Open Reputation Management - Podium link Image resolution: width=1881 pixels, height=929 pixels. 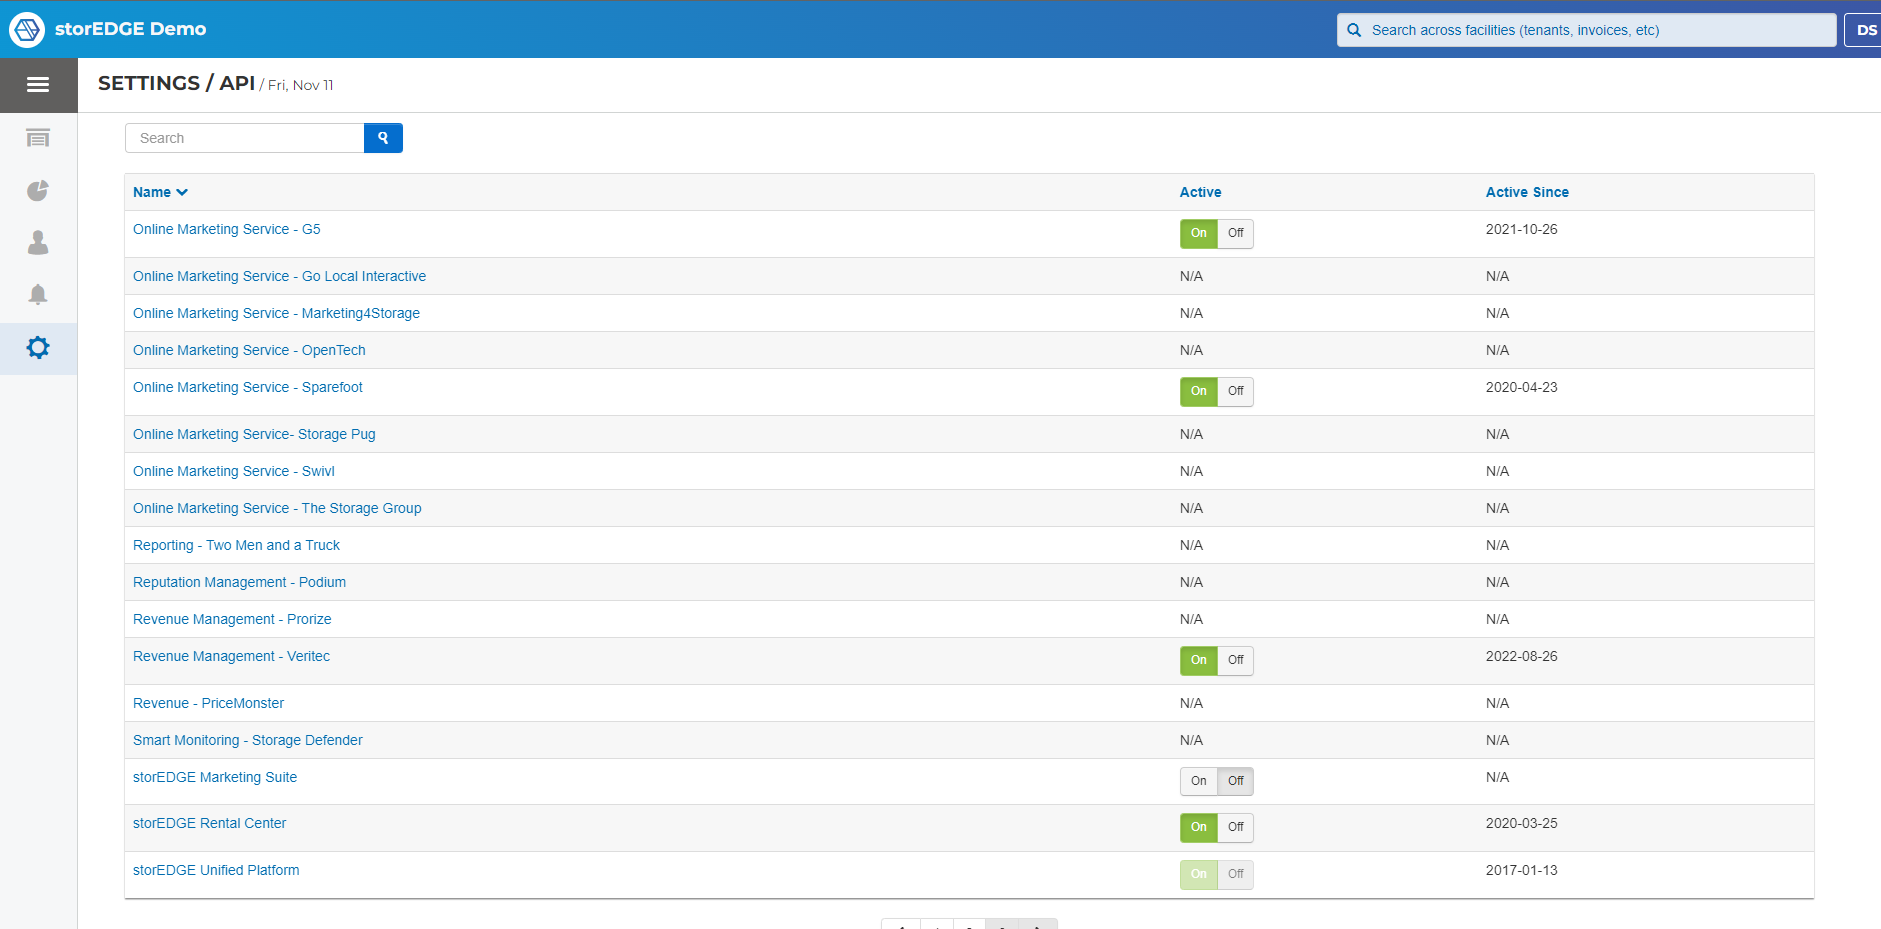click(x=239, y=582)
